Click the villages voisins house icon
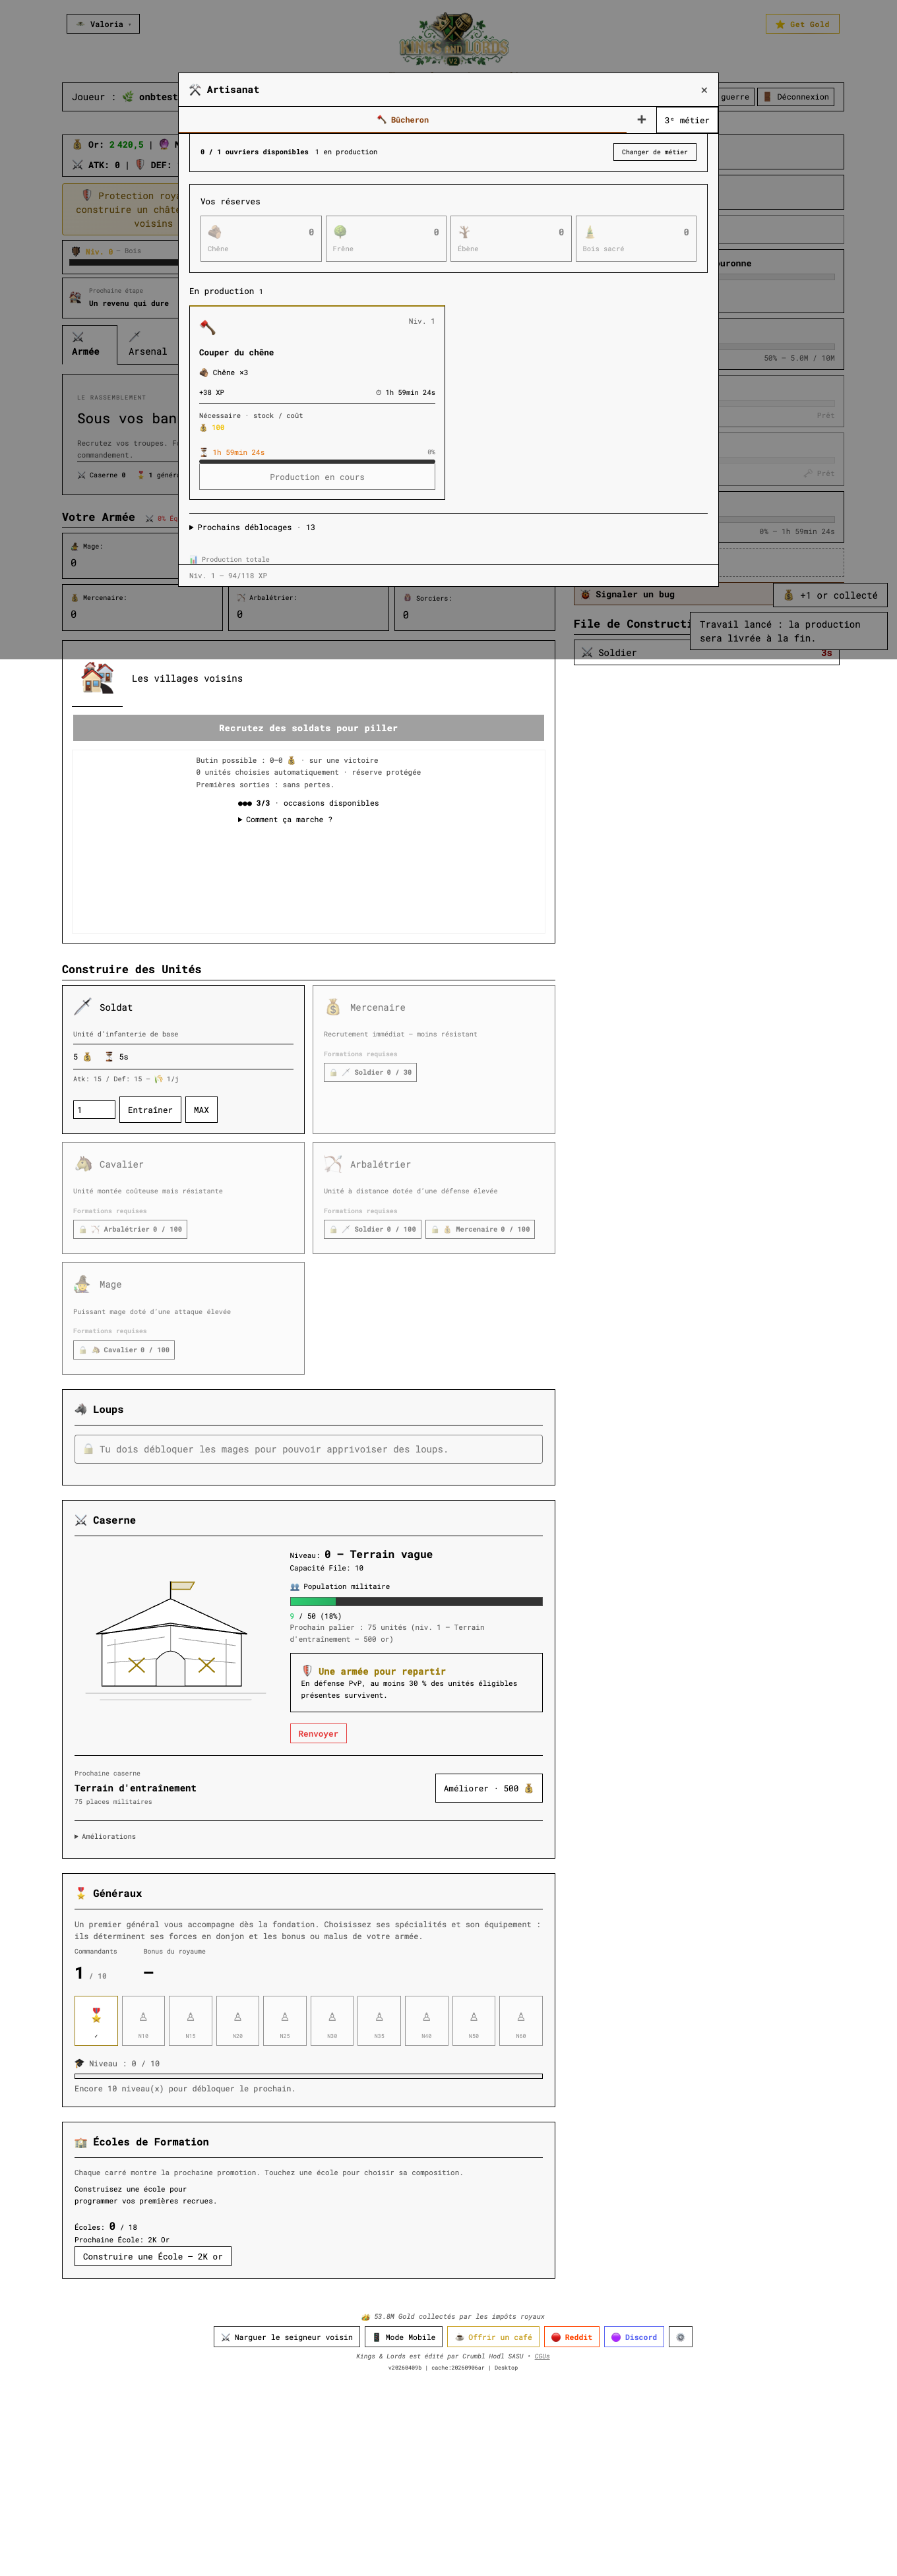This screenshot has height=2576, width=897. coord(97,678)
